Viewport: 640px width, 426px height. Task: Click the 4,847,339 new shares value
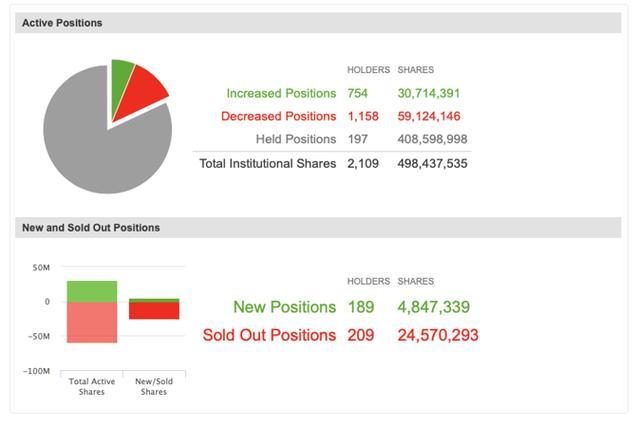(x=433, y=307)
